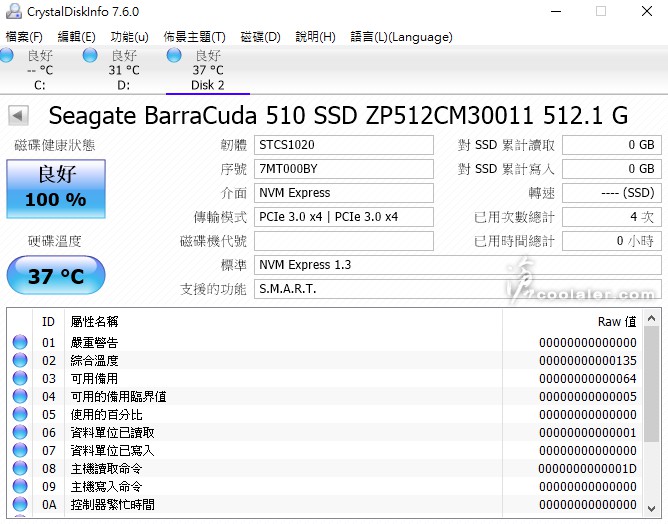This screenshot has width=668, height=524.
Task: Click status orb for attribute 05 使用的百分比
Action: [20, 414]
